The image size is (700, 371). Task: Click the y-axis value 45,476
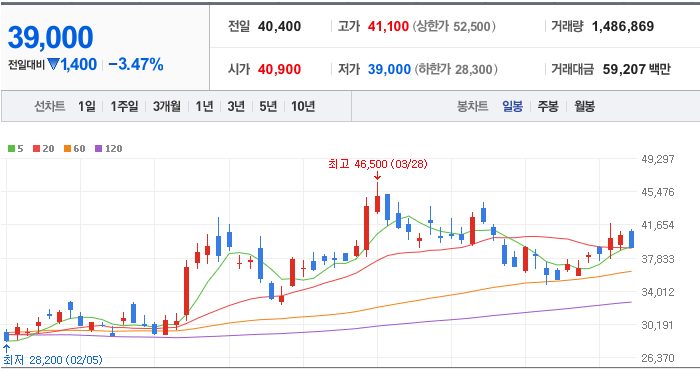[x=658, y=192]
